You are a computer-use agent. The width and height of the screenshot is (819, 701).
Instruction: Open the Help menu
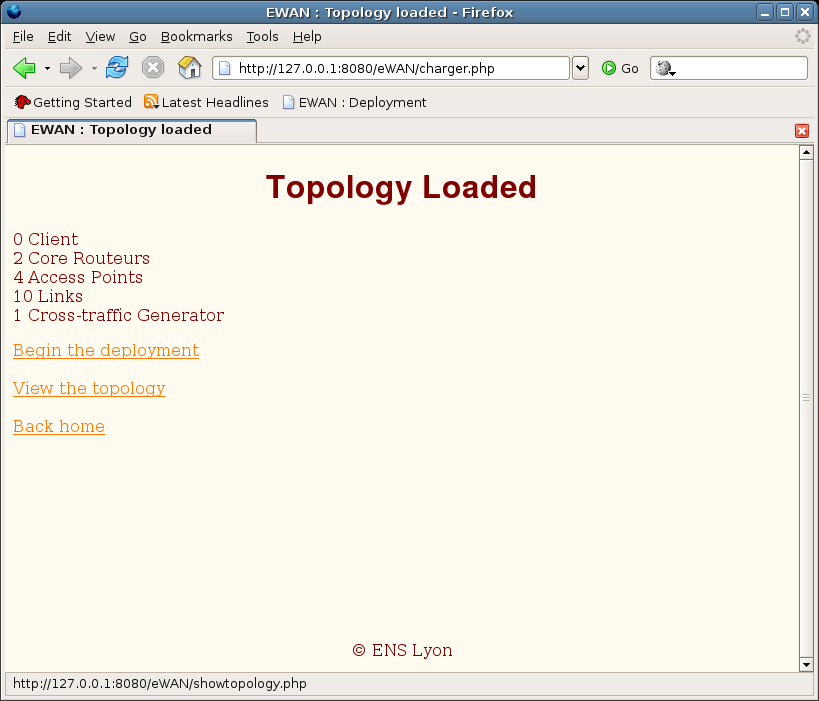pyautogui.click(x=307, y=37)
